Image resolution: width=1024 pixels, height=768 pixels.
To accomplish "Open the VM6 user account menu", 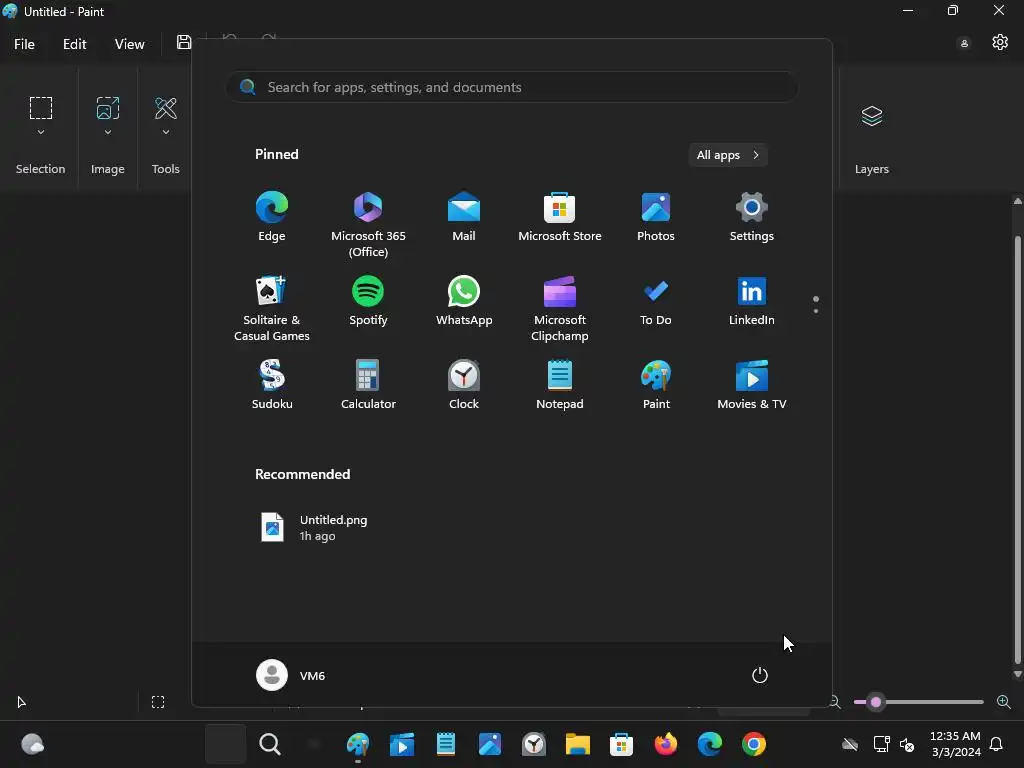I will (291, 675).
